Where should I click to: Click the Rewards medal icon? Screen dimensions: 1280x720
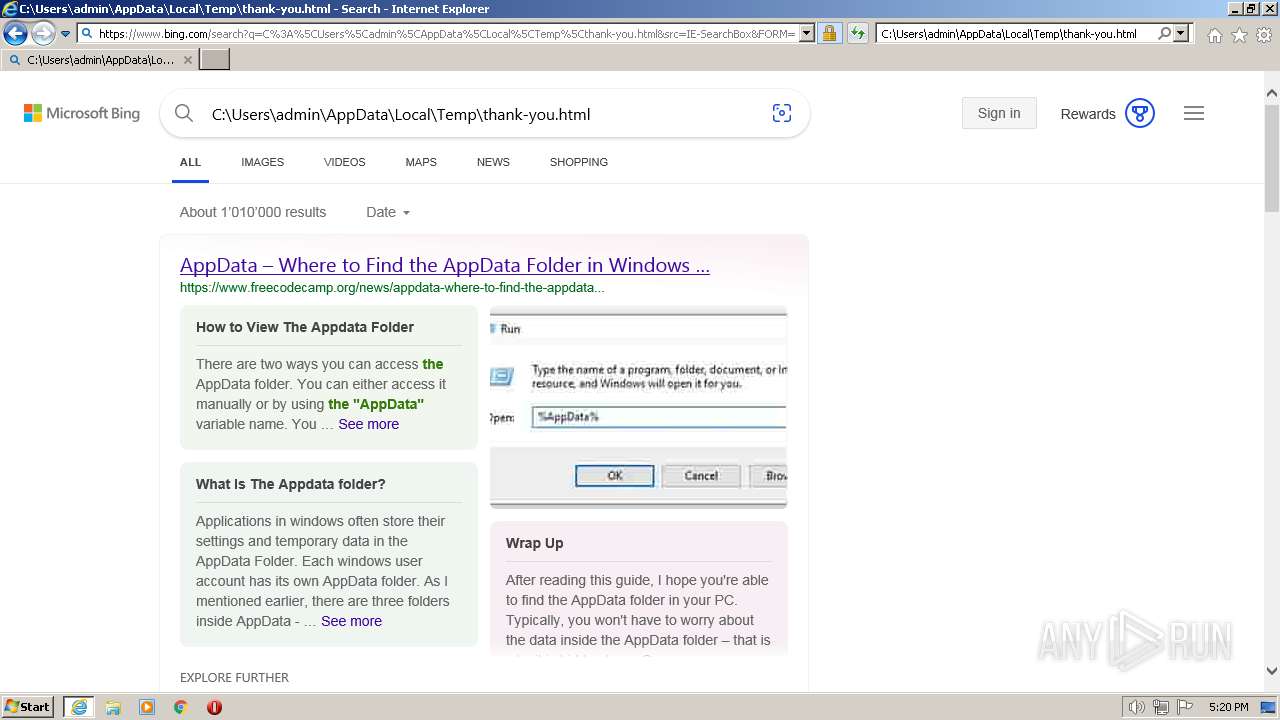[x=1140, y=113]
